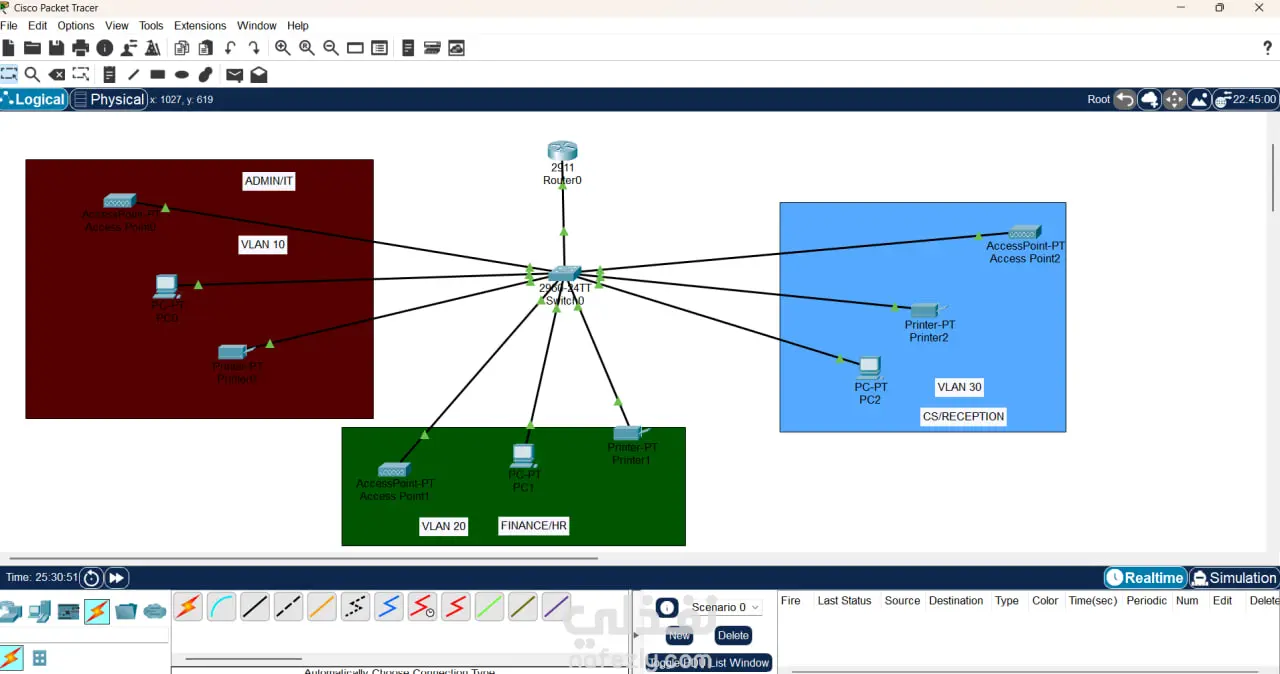Select the Draw Rectangle tool
This screenshot has height=674, width=1280.
[x=157, y=74]
